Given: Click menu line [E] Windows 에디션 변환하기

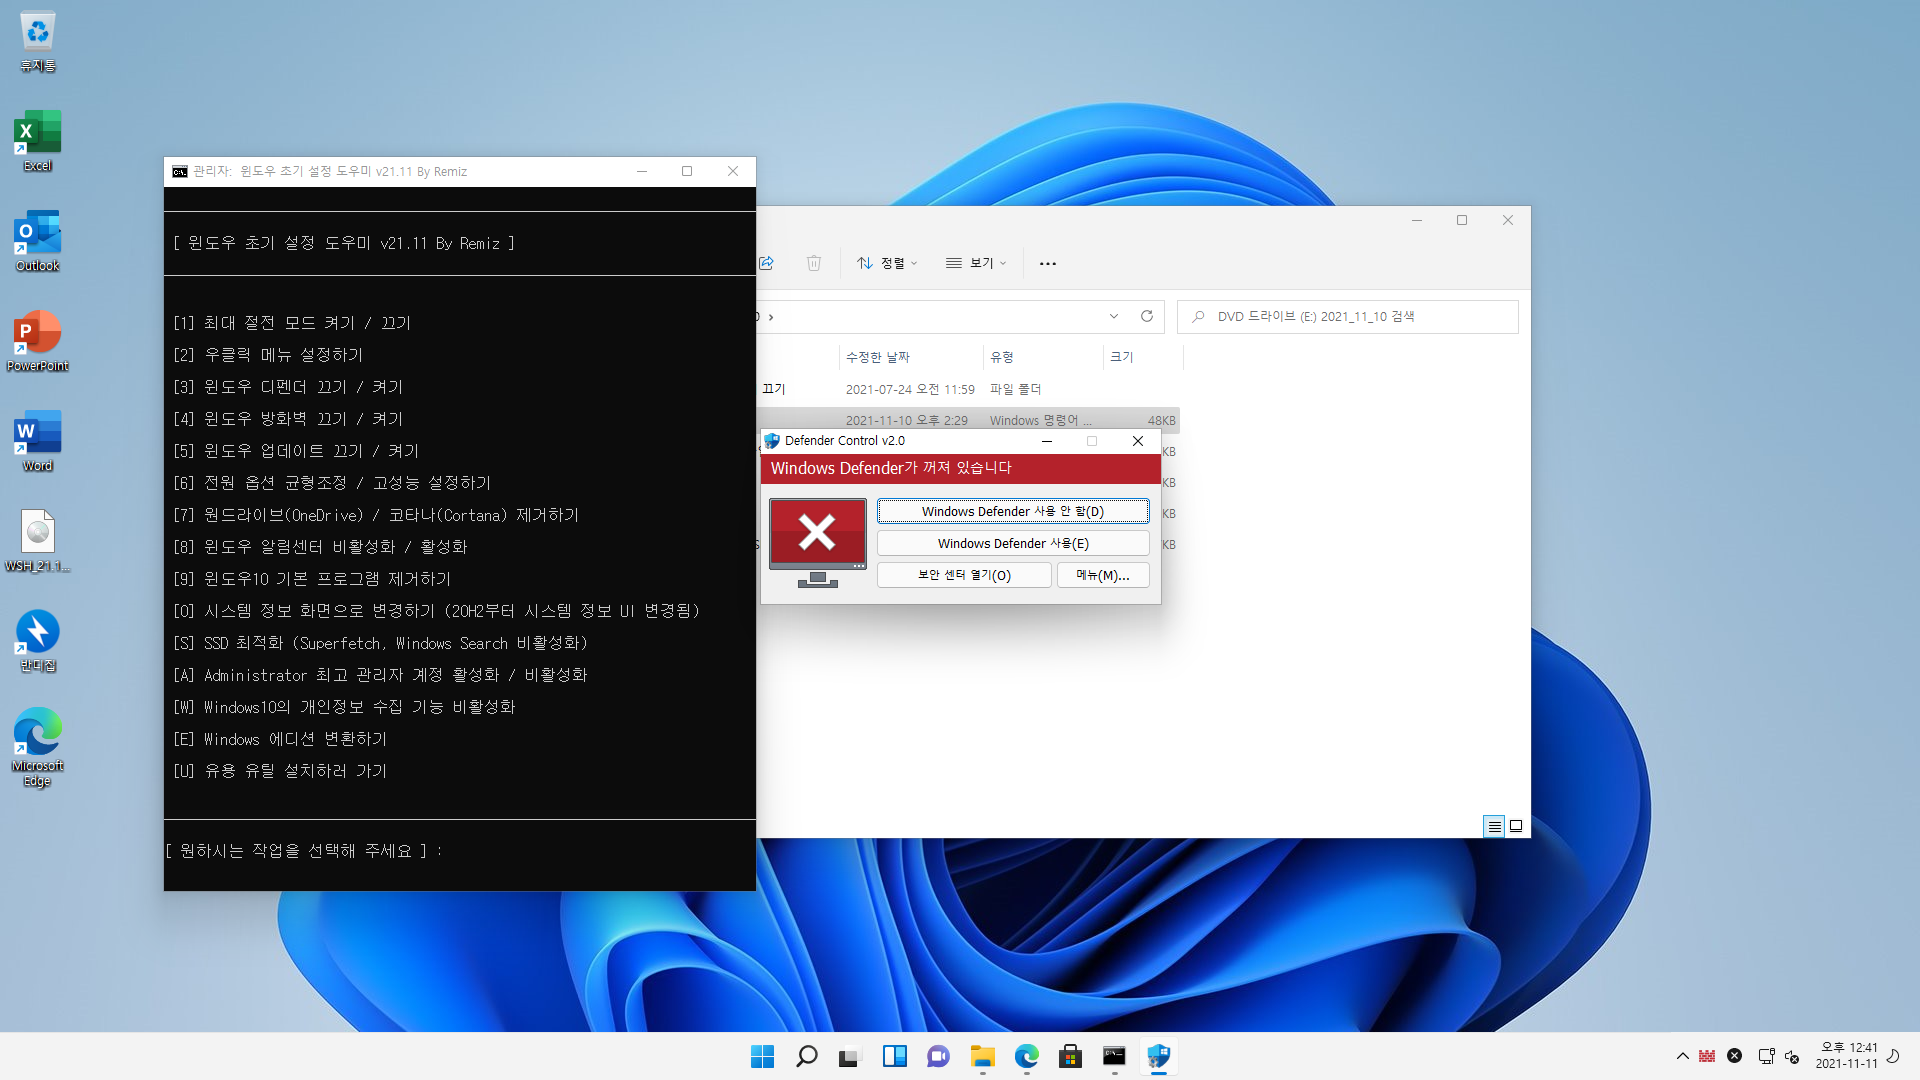Looking at the screenshot, I should tap(280, 739).
